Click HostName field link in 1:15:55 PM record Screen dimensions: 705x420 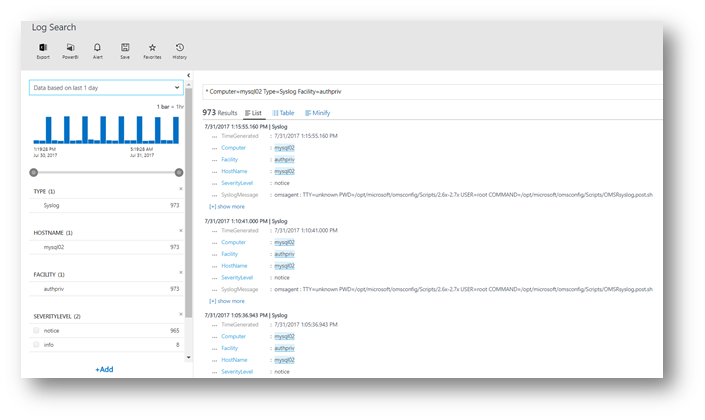click(234, 171)
